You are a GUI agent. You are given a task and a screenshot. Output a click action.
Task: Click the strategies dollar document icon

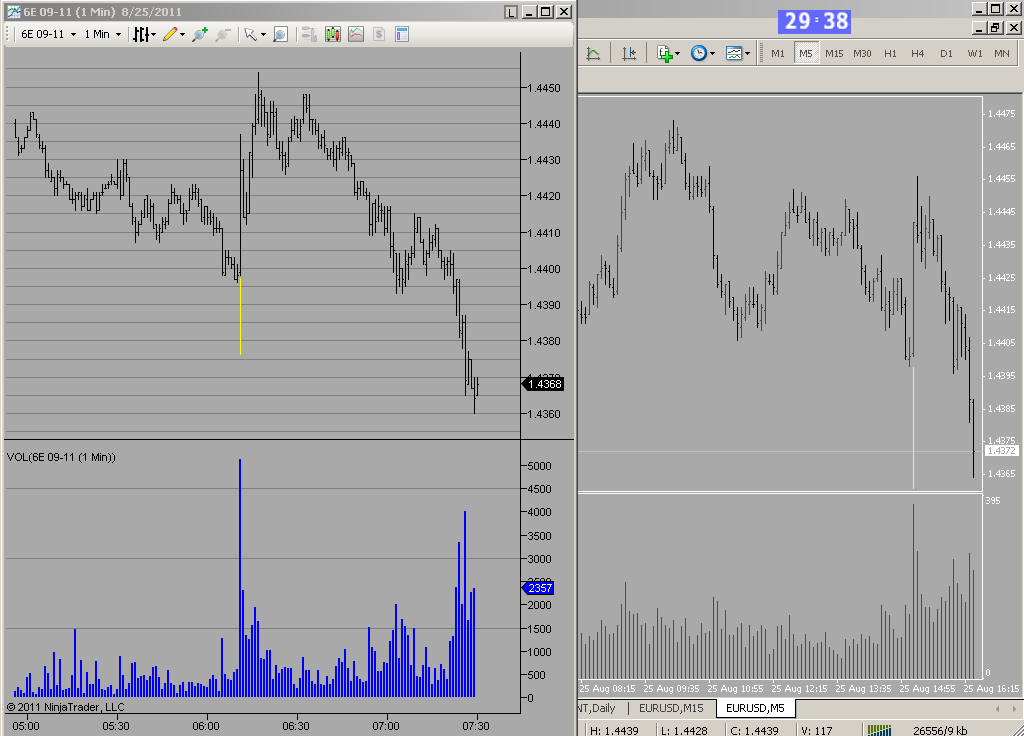point(379,35)
